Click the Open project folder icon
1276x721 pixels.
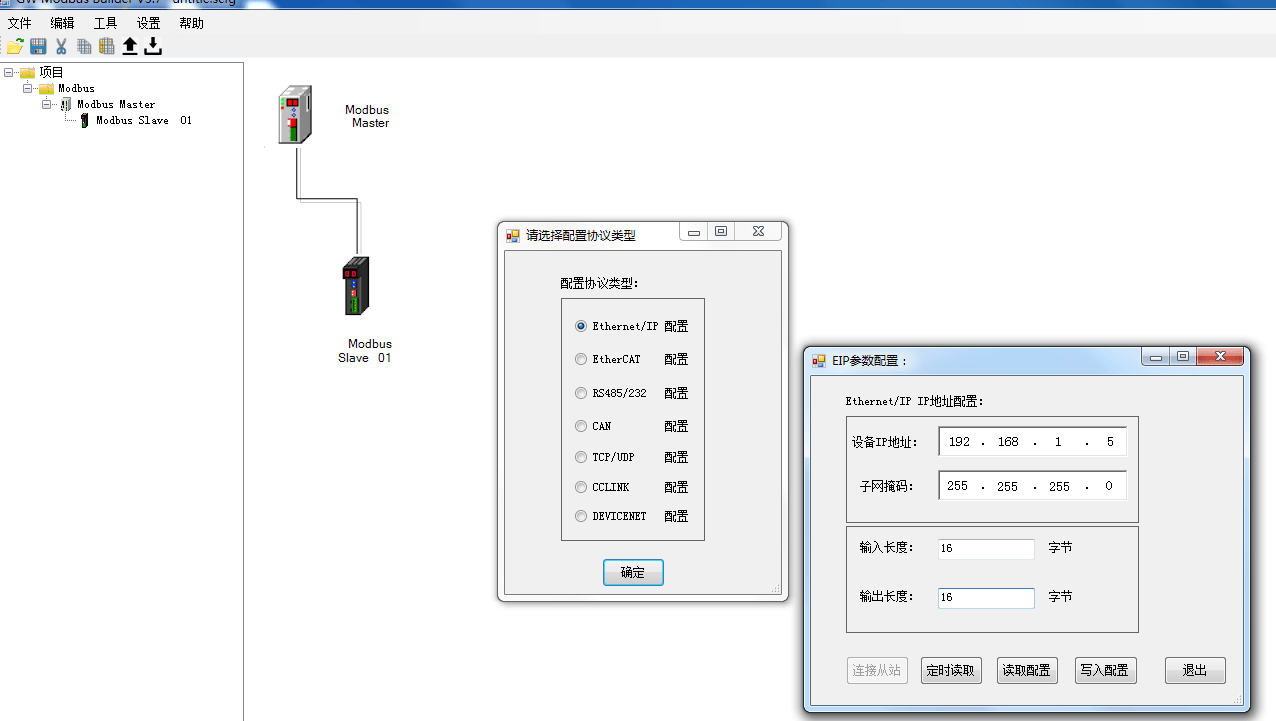point(15,46)
